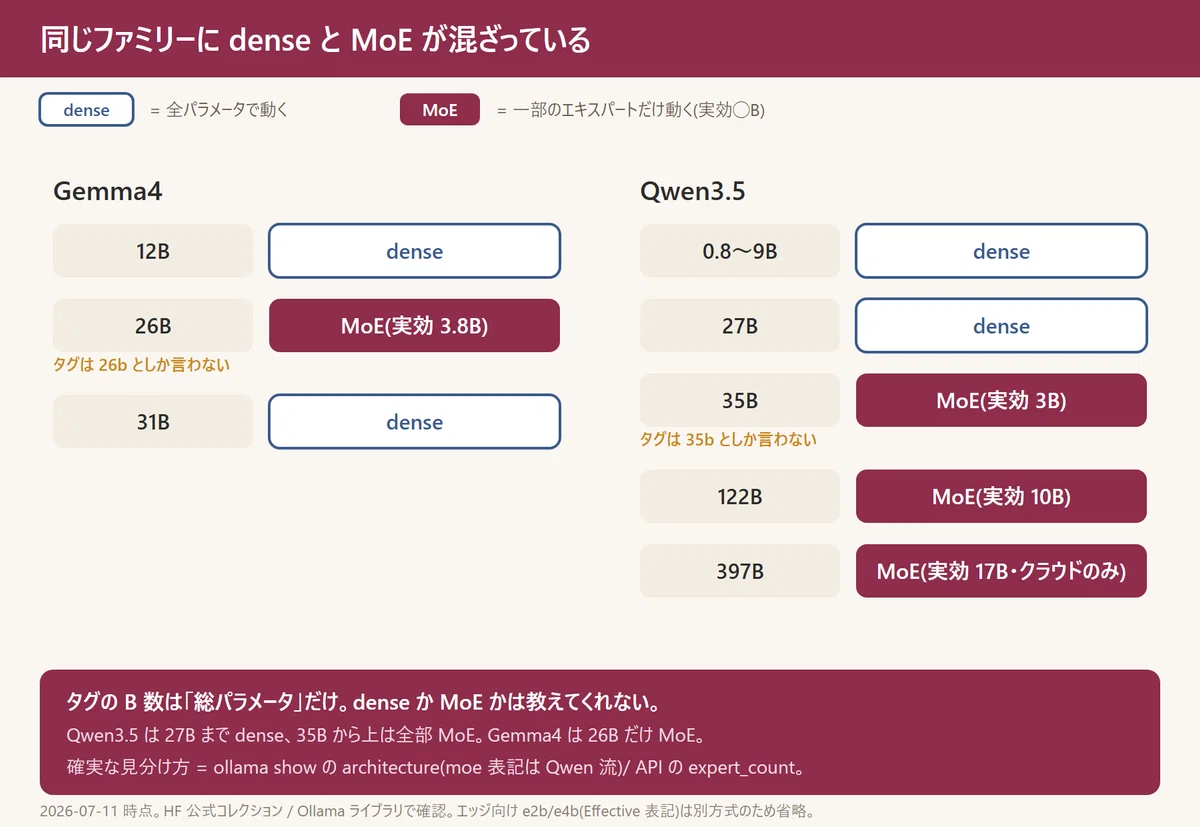Click the MoE(実効 10B) box
Image resolution: width=1200 pixels, height=827 pixels.
point(1001,496)
